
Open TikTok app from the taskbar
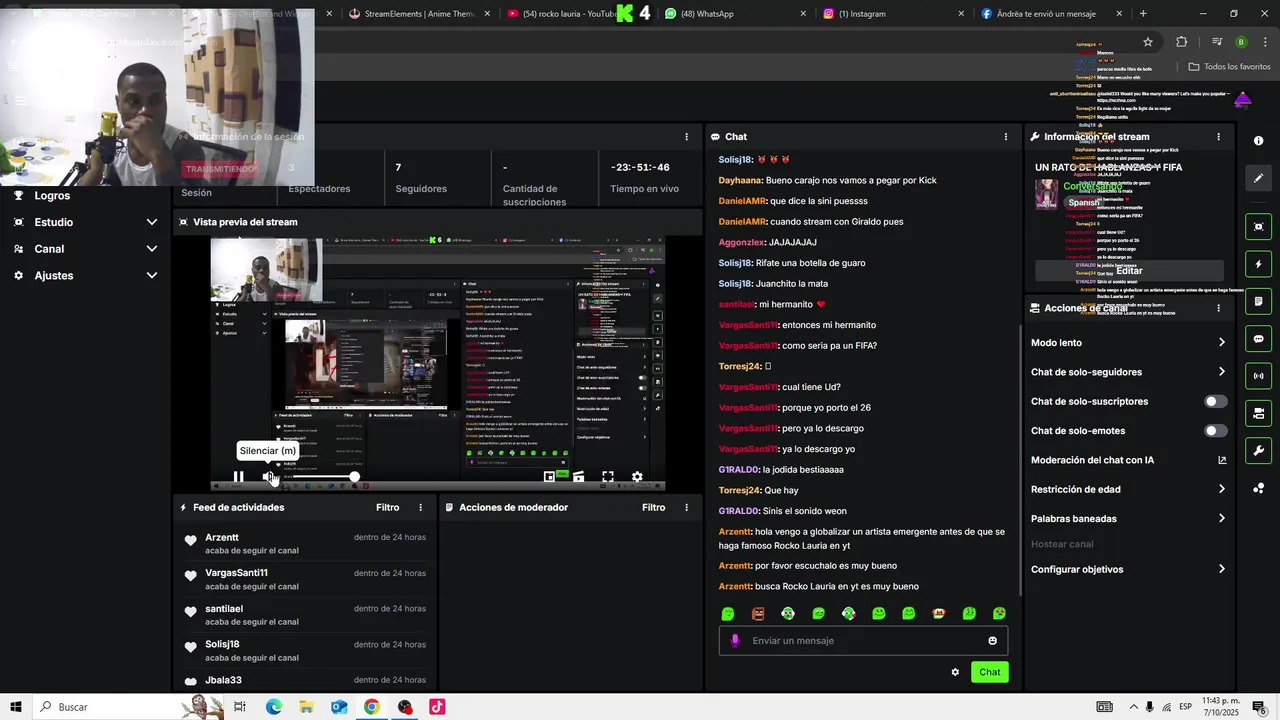[437, 707]
